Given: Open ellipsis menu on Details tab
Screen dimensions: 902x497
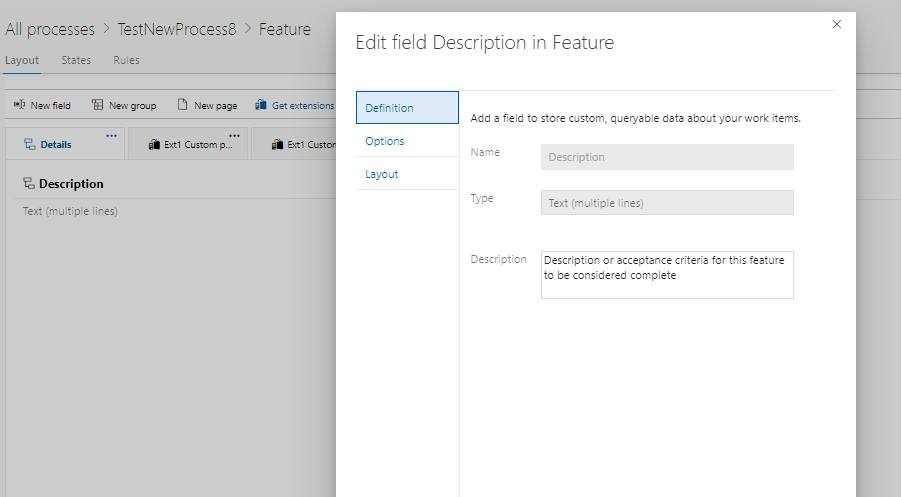Looking at the screenshot, I should (112, 136).
